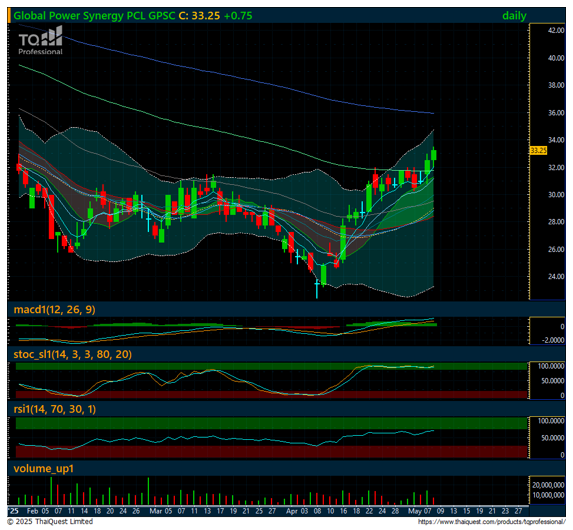
Task: Click the chart title Global Power Synergy PCL GPSC
Action: coord(94,16)
